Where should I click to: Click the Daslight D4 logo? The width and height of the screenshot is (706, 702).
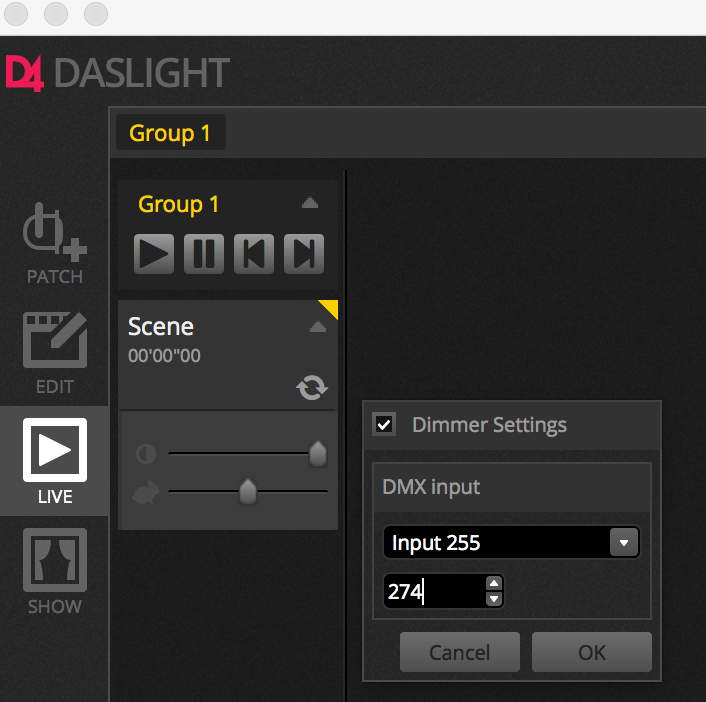tap(118, 72)
